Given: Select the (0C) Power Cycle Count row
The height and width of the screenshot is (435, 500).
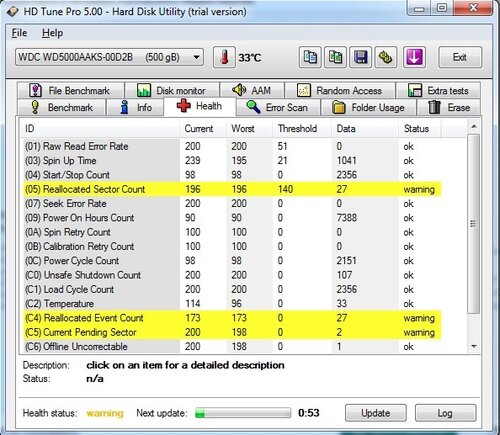Looking at the screenshot, I should click(232, 261).
